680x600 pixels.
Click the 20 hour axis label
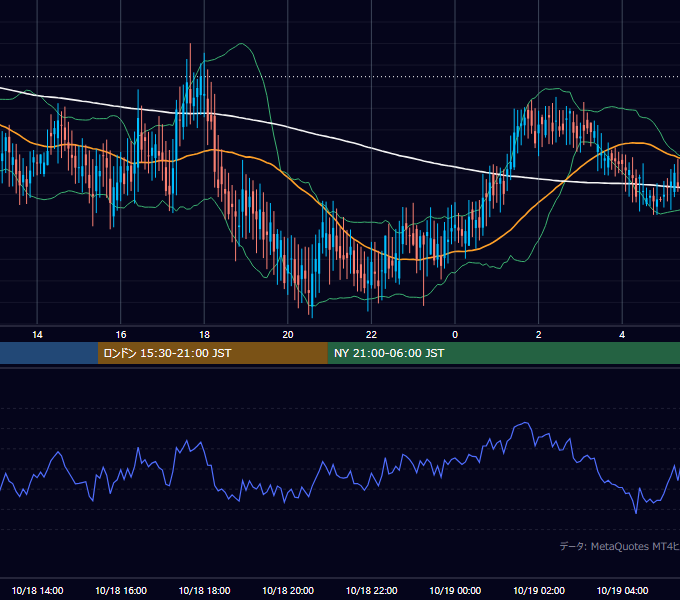coord(288,335)
